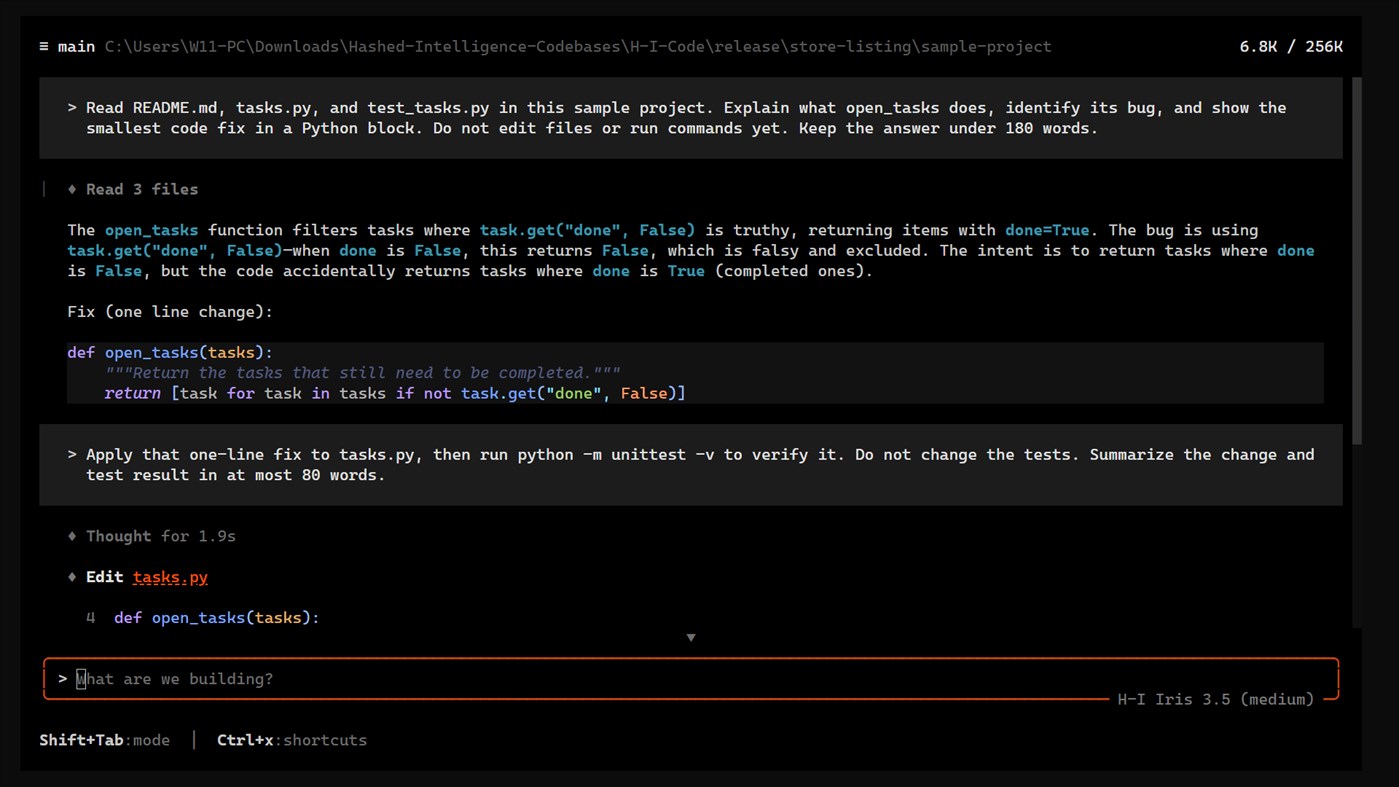The width and height of the screenshot is (1399, 787).
Task: Open the hamburger menu beside main
Action: pos(44,47)
